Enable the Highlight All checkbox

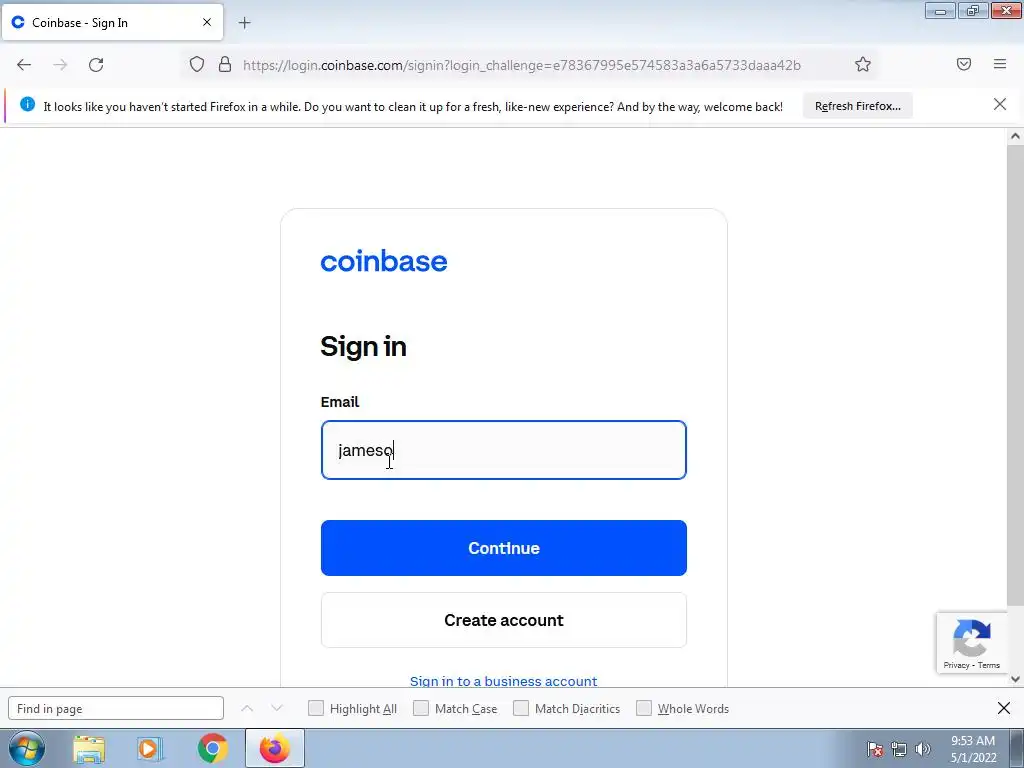316,708
